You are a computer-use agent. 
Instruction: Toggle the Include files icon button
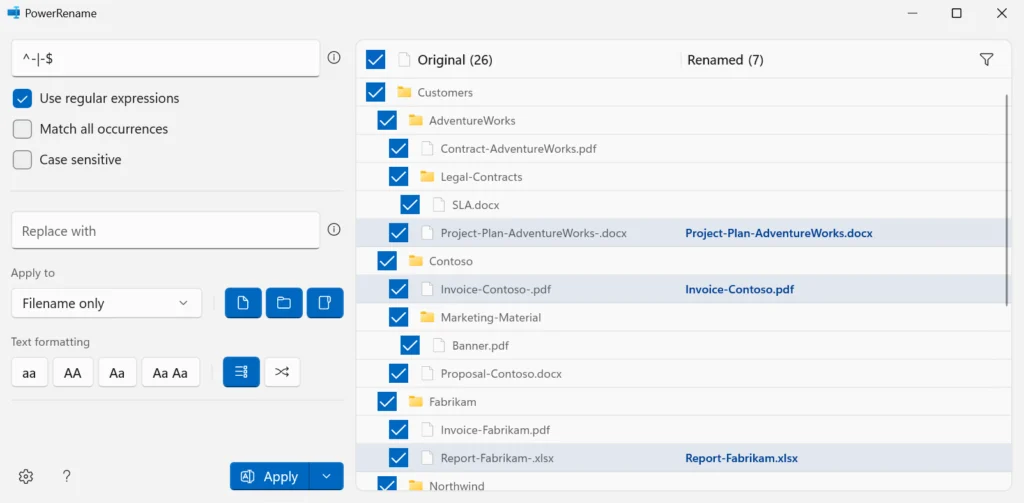pos(243,303)
